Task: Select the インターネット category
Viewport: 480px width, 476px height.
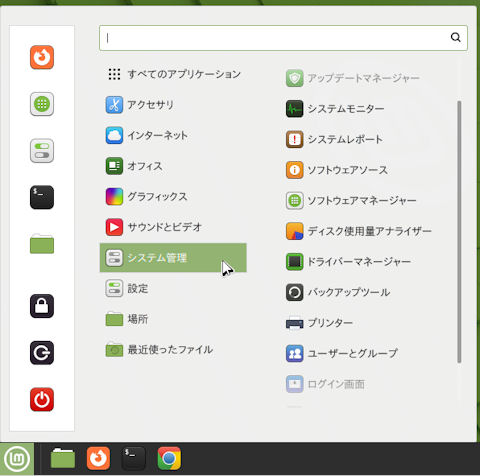Action: point(173,135)
